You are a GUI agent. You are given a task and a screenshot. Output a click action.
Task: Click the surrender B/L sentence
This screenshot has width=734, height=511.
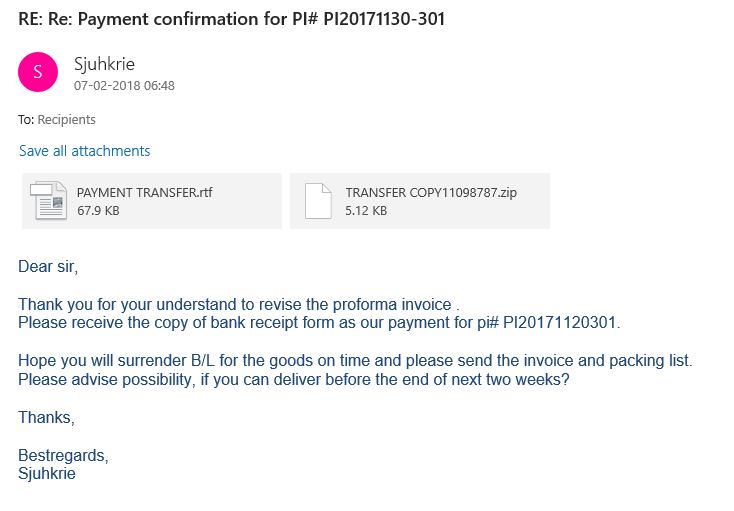click(355, 361)
